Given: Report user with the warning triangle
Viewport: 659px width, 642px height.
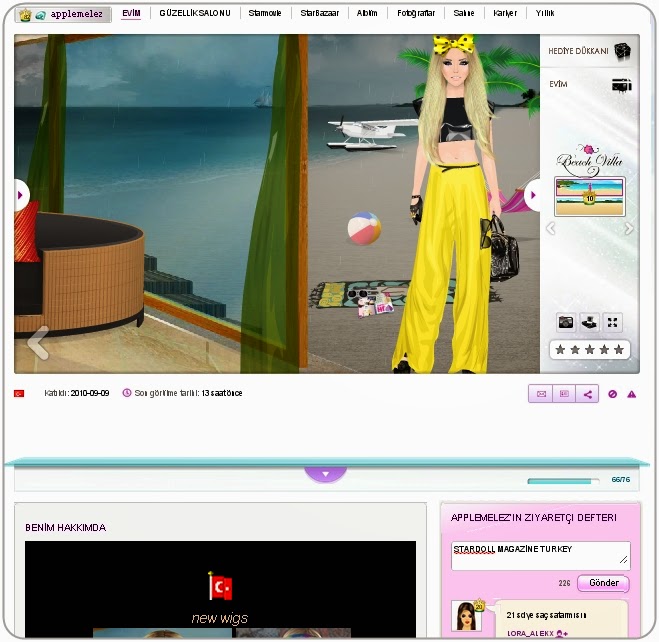Looking at the screenshot, I should pos(631,394).
